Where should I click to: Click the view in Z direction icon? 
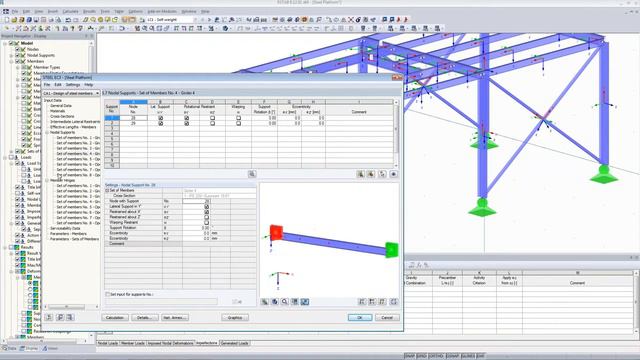[382, 302]
